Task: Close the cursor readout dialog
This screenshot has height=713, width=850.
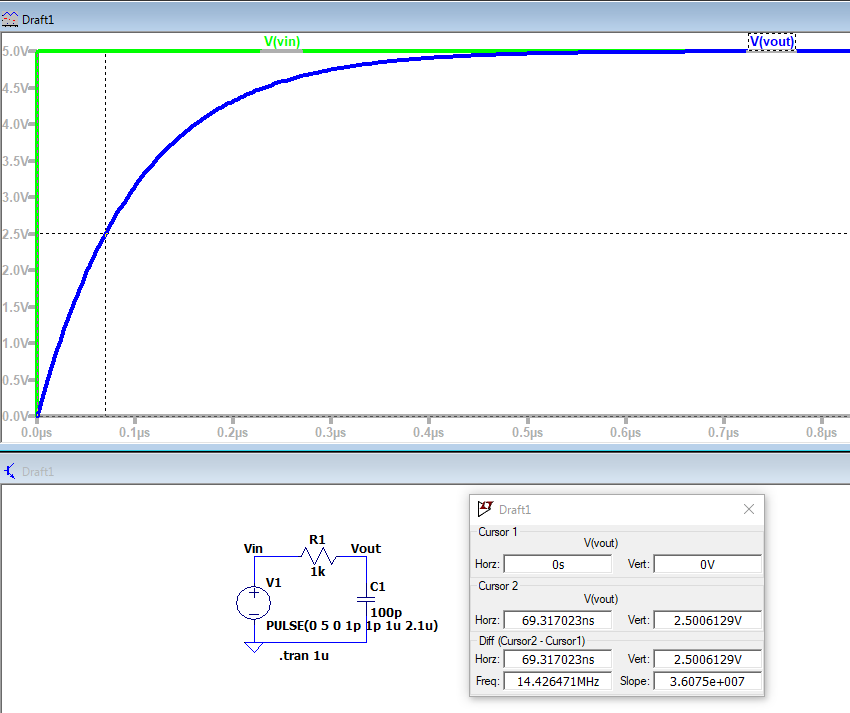Action: [x=748, y=509]
